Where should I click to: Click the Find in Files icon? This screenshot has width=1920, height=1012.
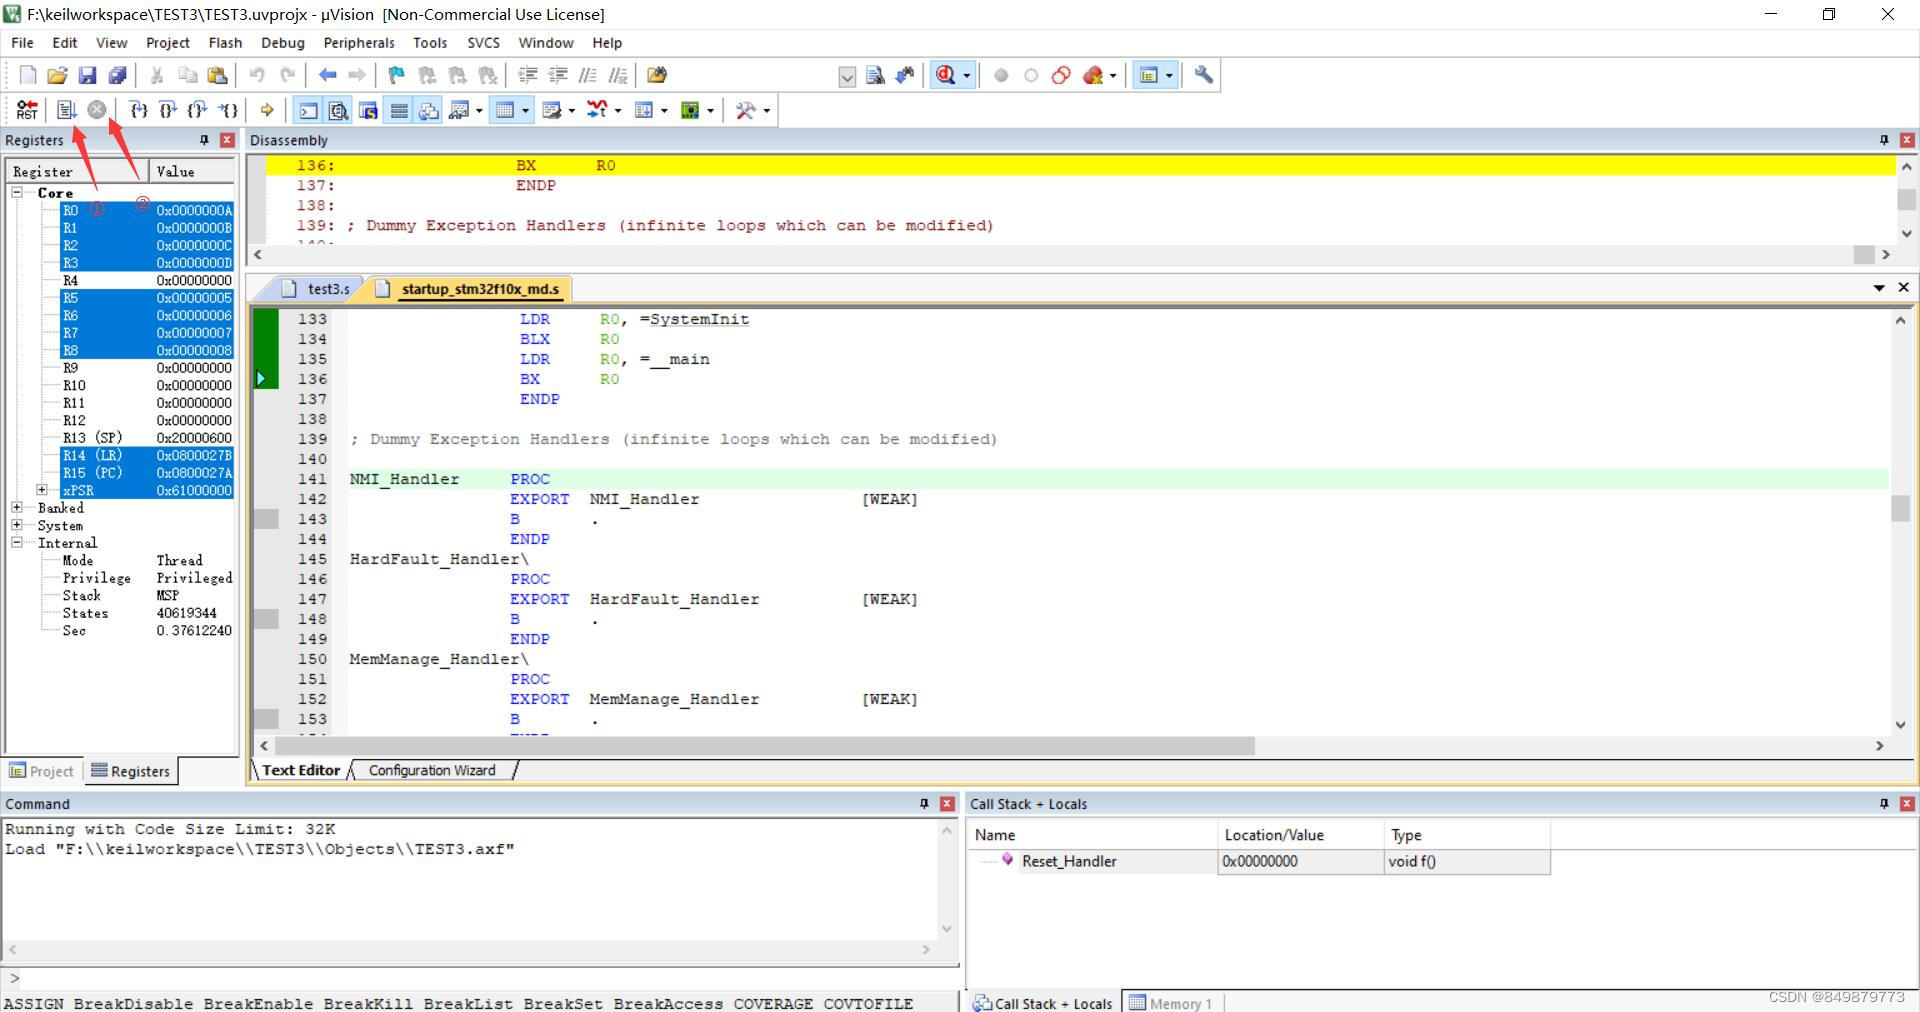657,75
